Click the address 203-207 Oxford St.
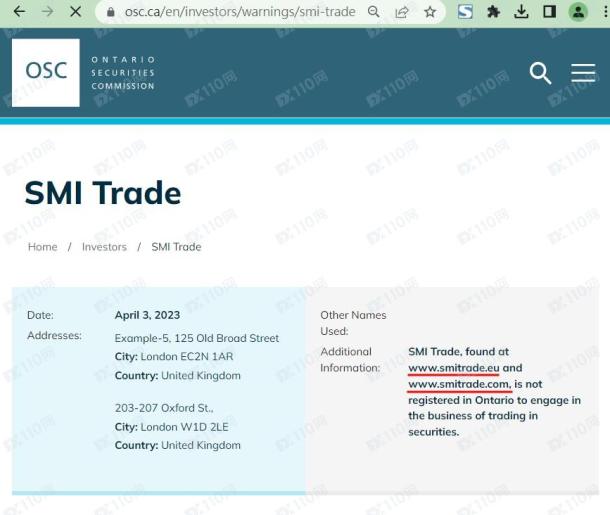The height and width of the screenshot is (515, 610). click(164, 408)
